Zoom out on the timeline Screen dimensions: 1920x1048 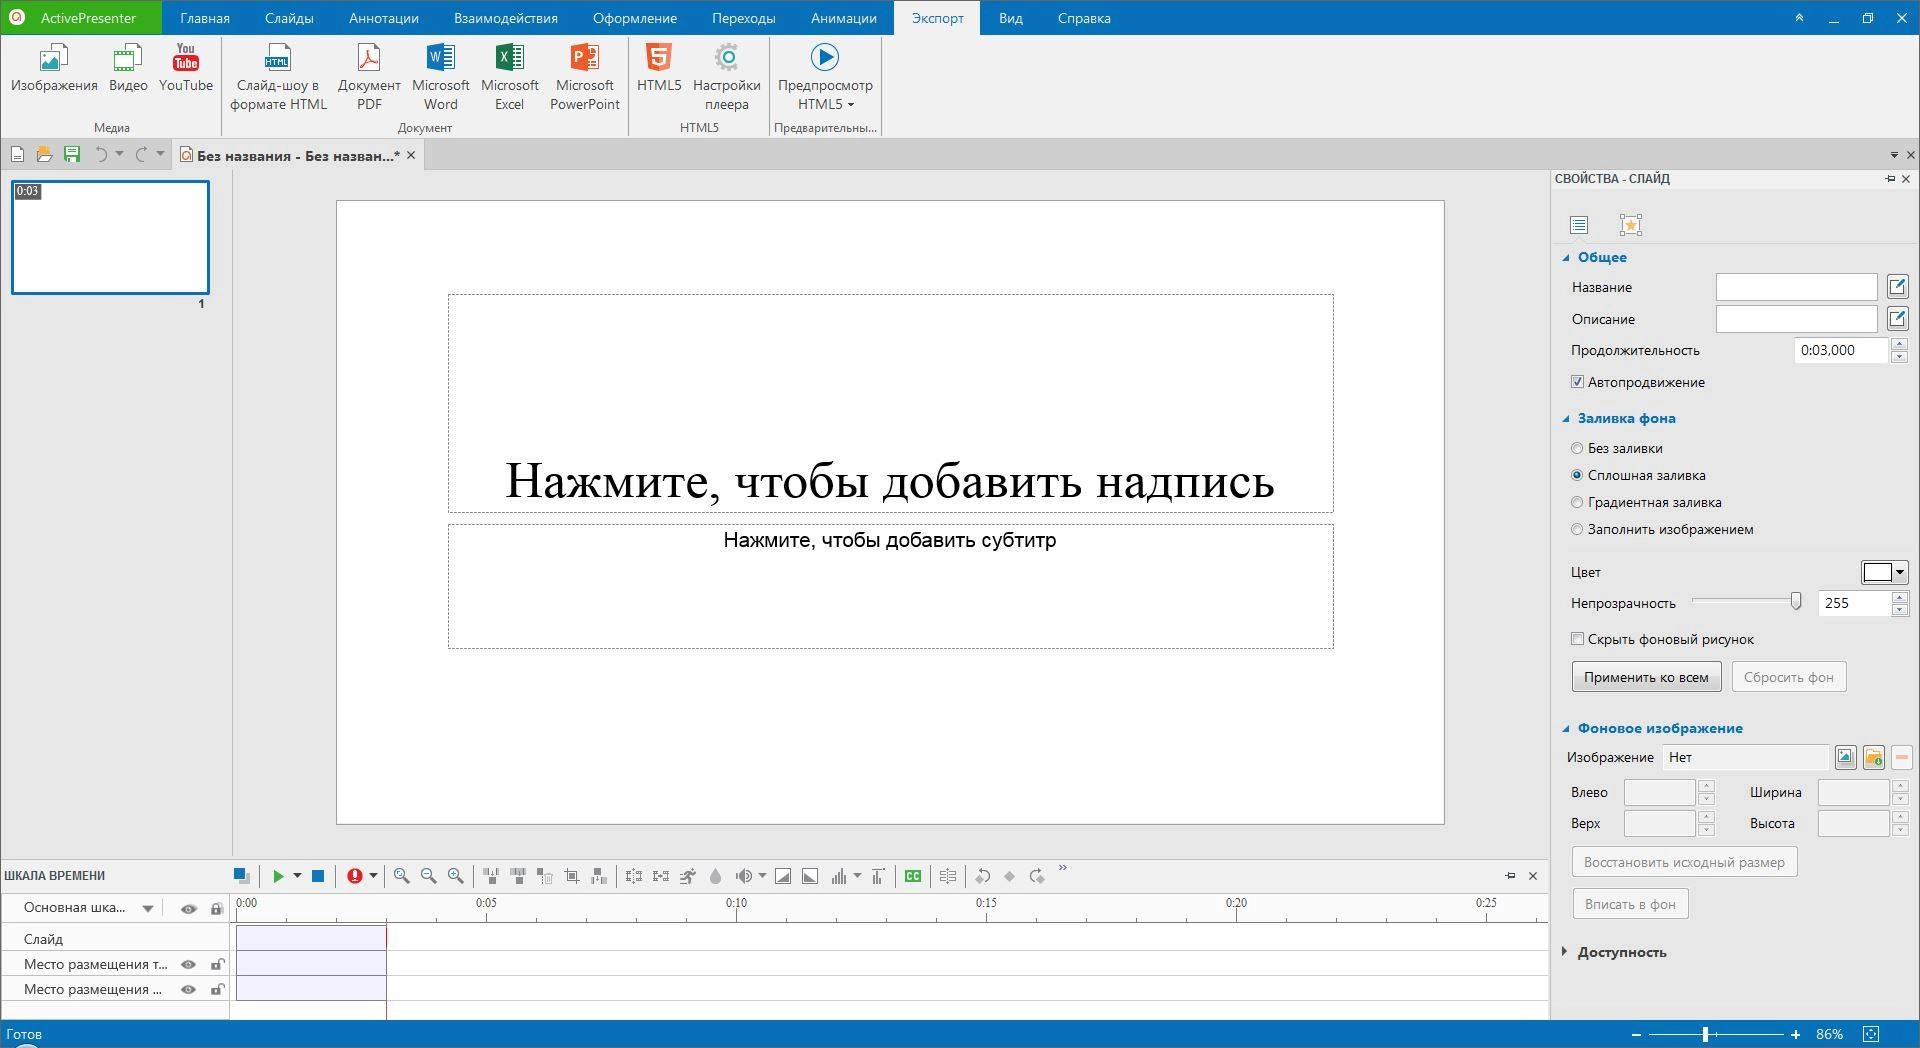[428, 876]
